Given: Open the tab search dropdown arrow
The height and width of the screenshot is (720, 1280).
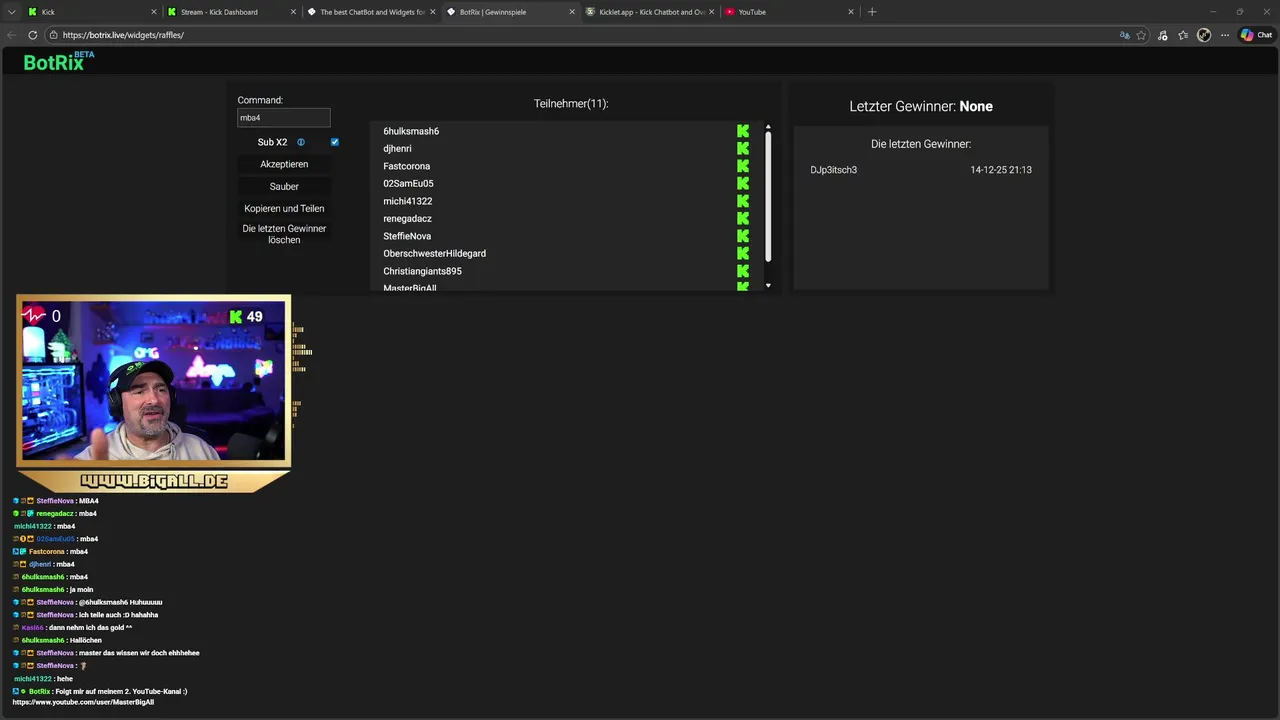Looking at the screenshot, I should (11, 12).
